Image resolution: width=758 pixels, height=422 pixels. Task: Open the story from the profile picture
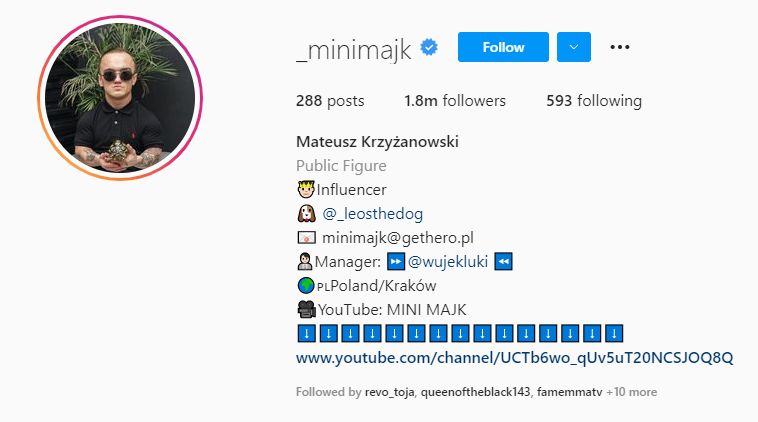pos(120,98)
